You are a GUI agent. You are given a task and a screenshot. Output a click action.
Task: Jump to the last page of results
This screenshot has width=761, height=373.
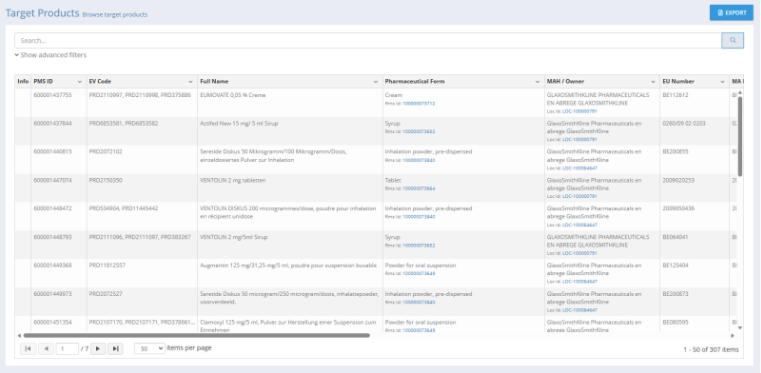(x=116, y=349)
